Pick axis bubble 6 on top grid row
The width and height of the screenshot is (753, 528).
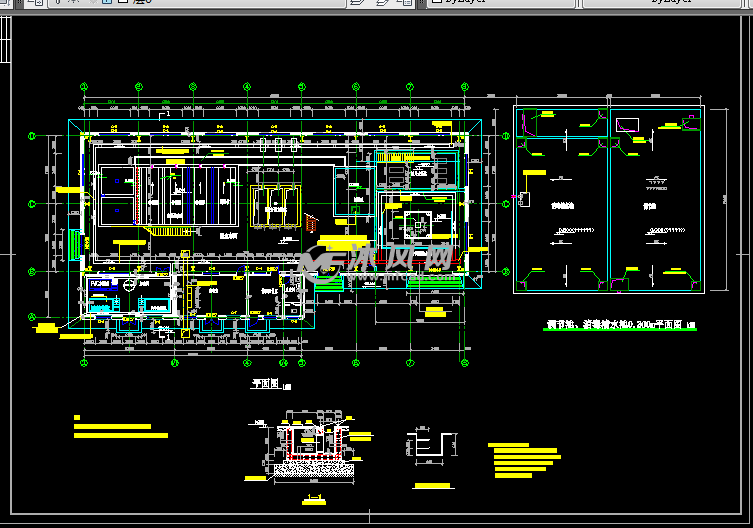[356, 87]
